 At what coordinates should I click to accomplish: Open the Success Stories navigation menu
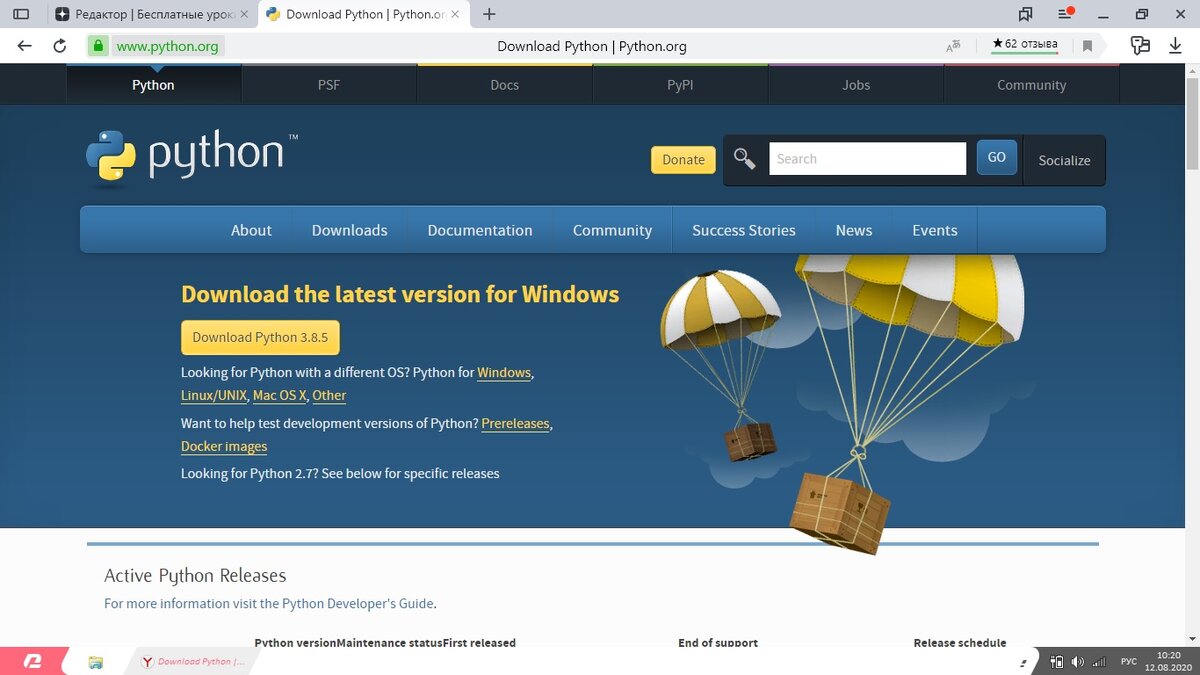pyautogui.click(x=744, y=230)
